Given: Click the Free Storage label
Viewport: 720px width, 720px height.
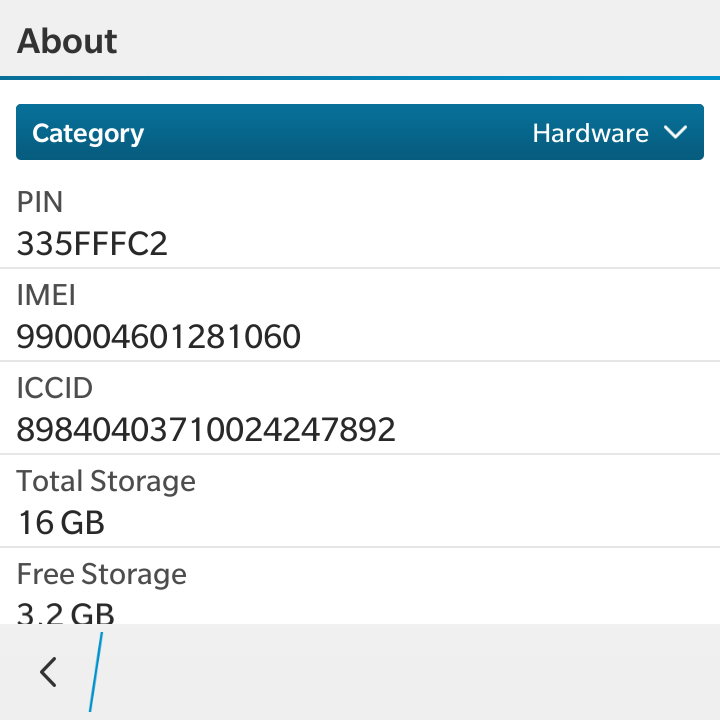Looking at the screenshot, I should tap(102, 574).
